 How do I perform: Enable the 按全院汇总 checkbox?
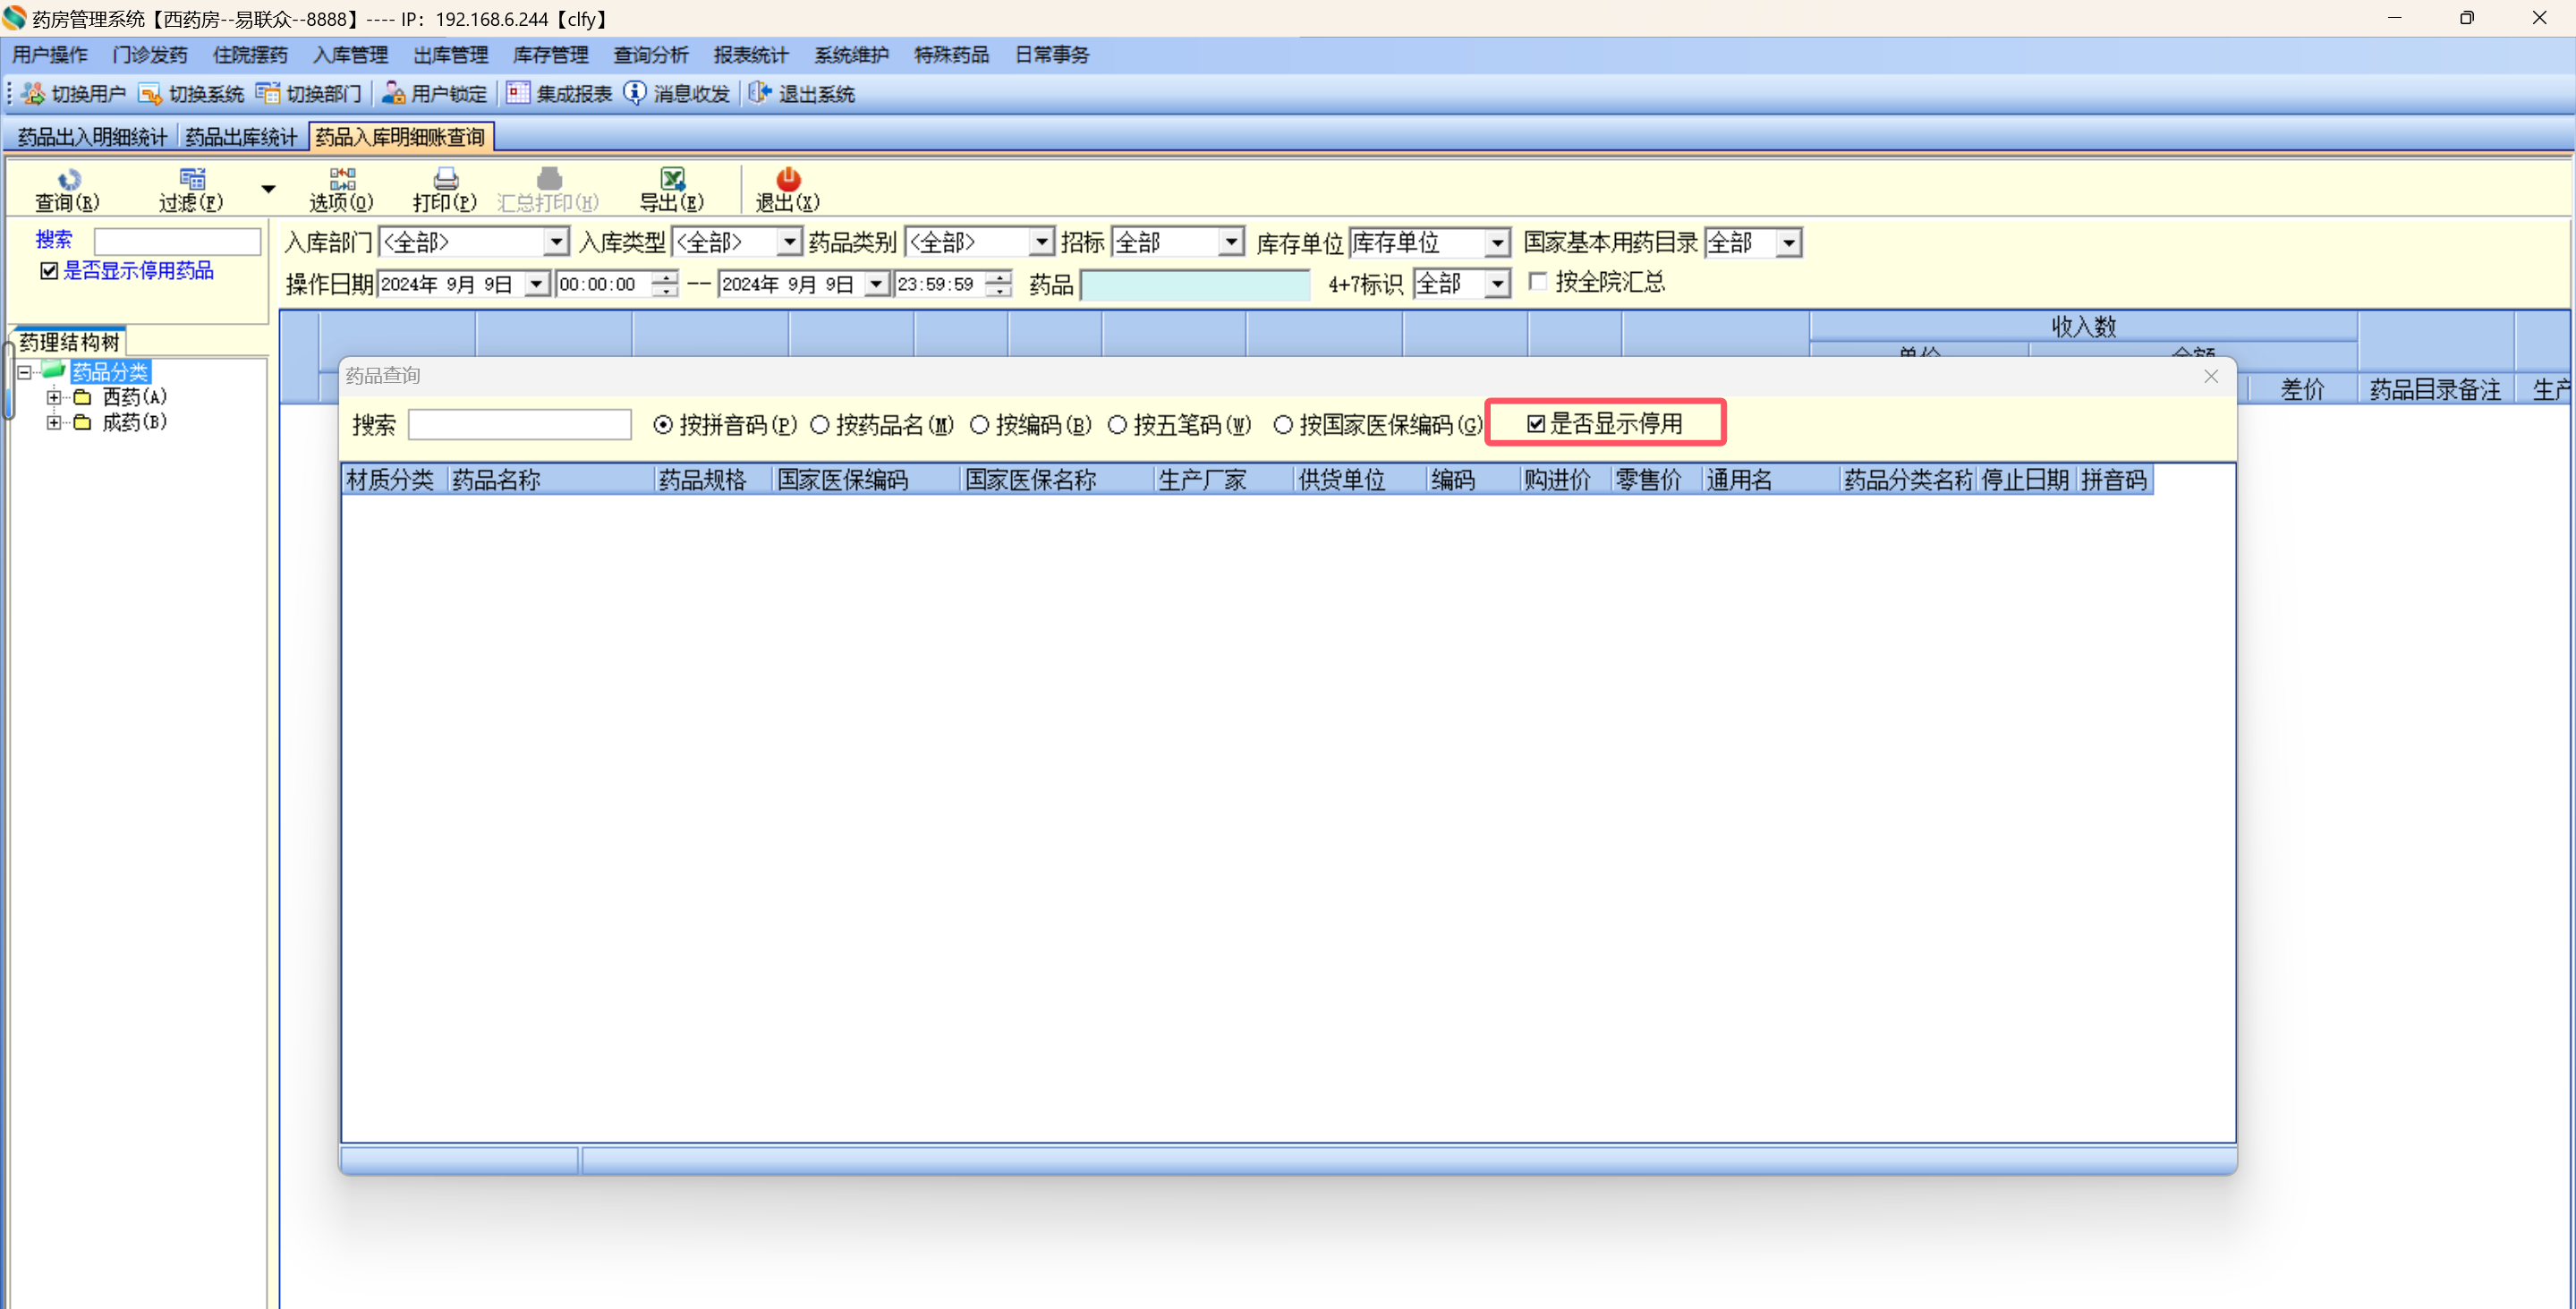coord(1538,282)
